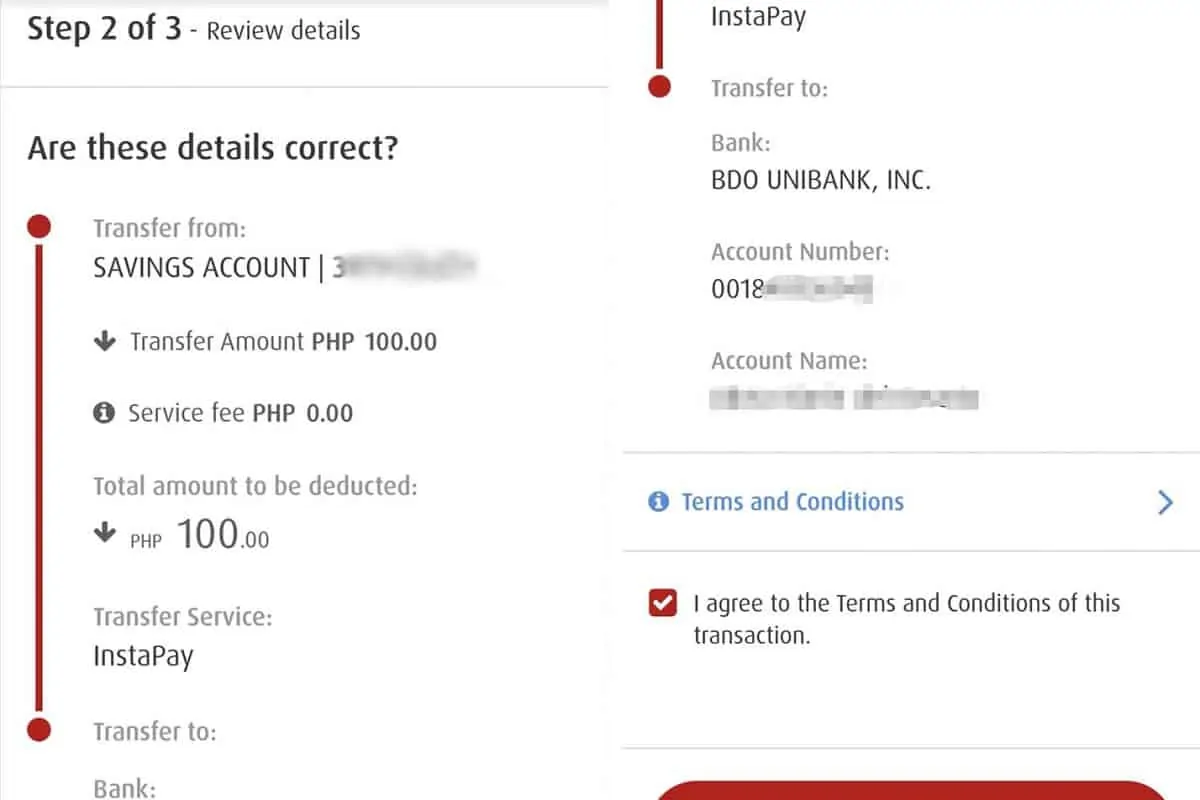The height and width of the screenshot is (800, 1200).
Task: Click the blue info icon beside Terms and Conditions
Action: point(658,502)
